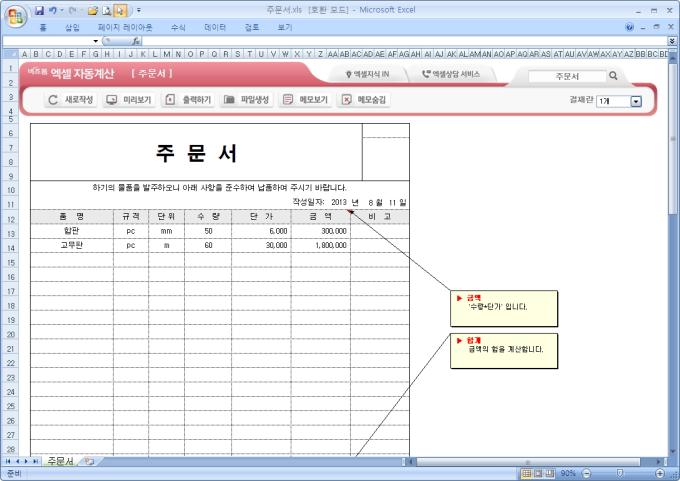Go to previous sheet navigation arrow

click(17, 461)
